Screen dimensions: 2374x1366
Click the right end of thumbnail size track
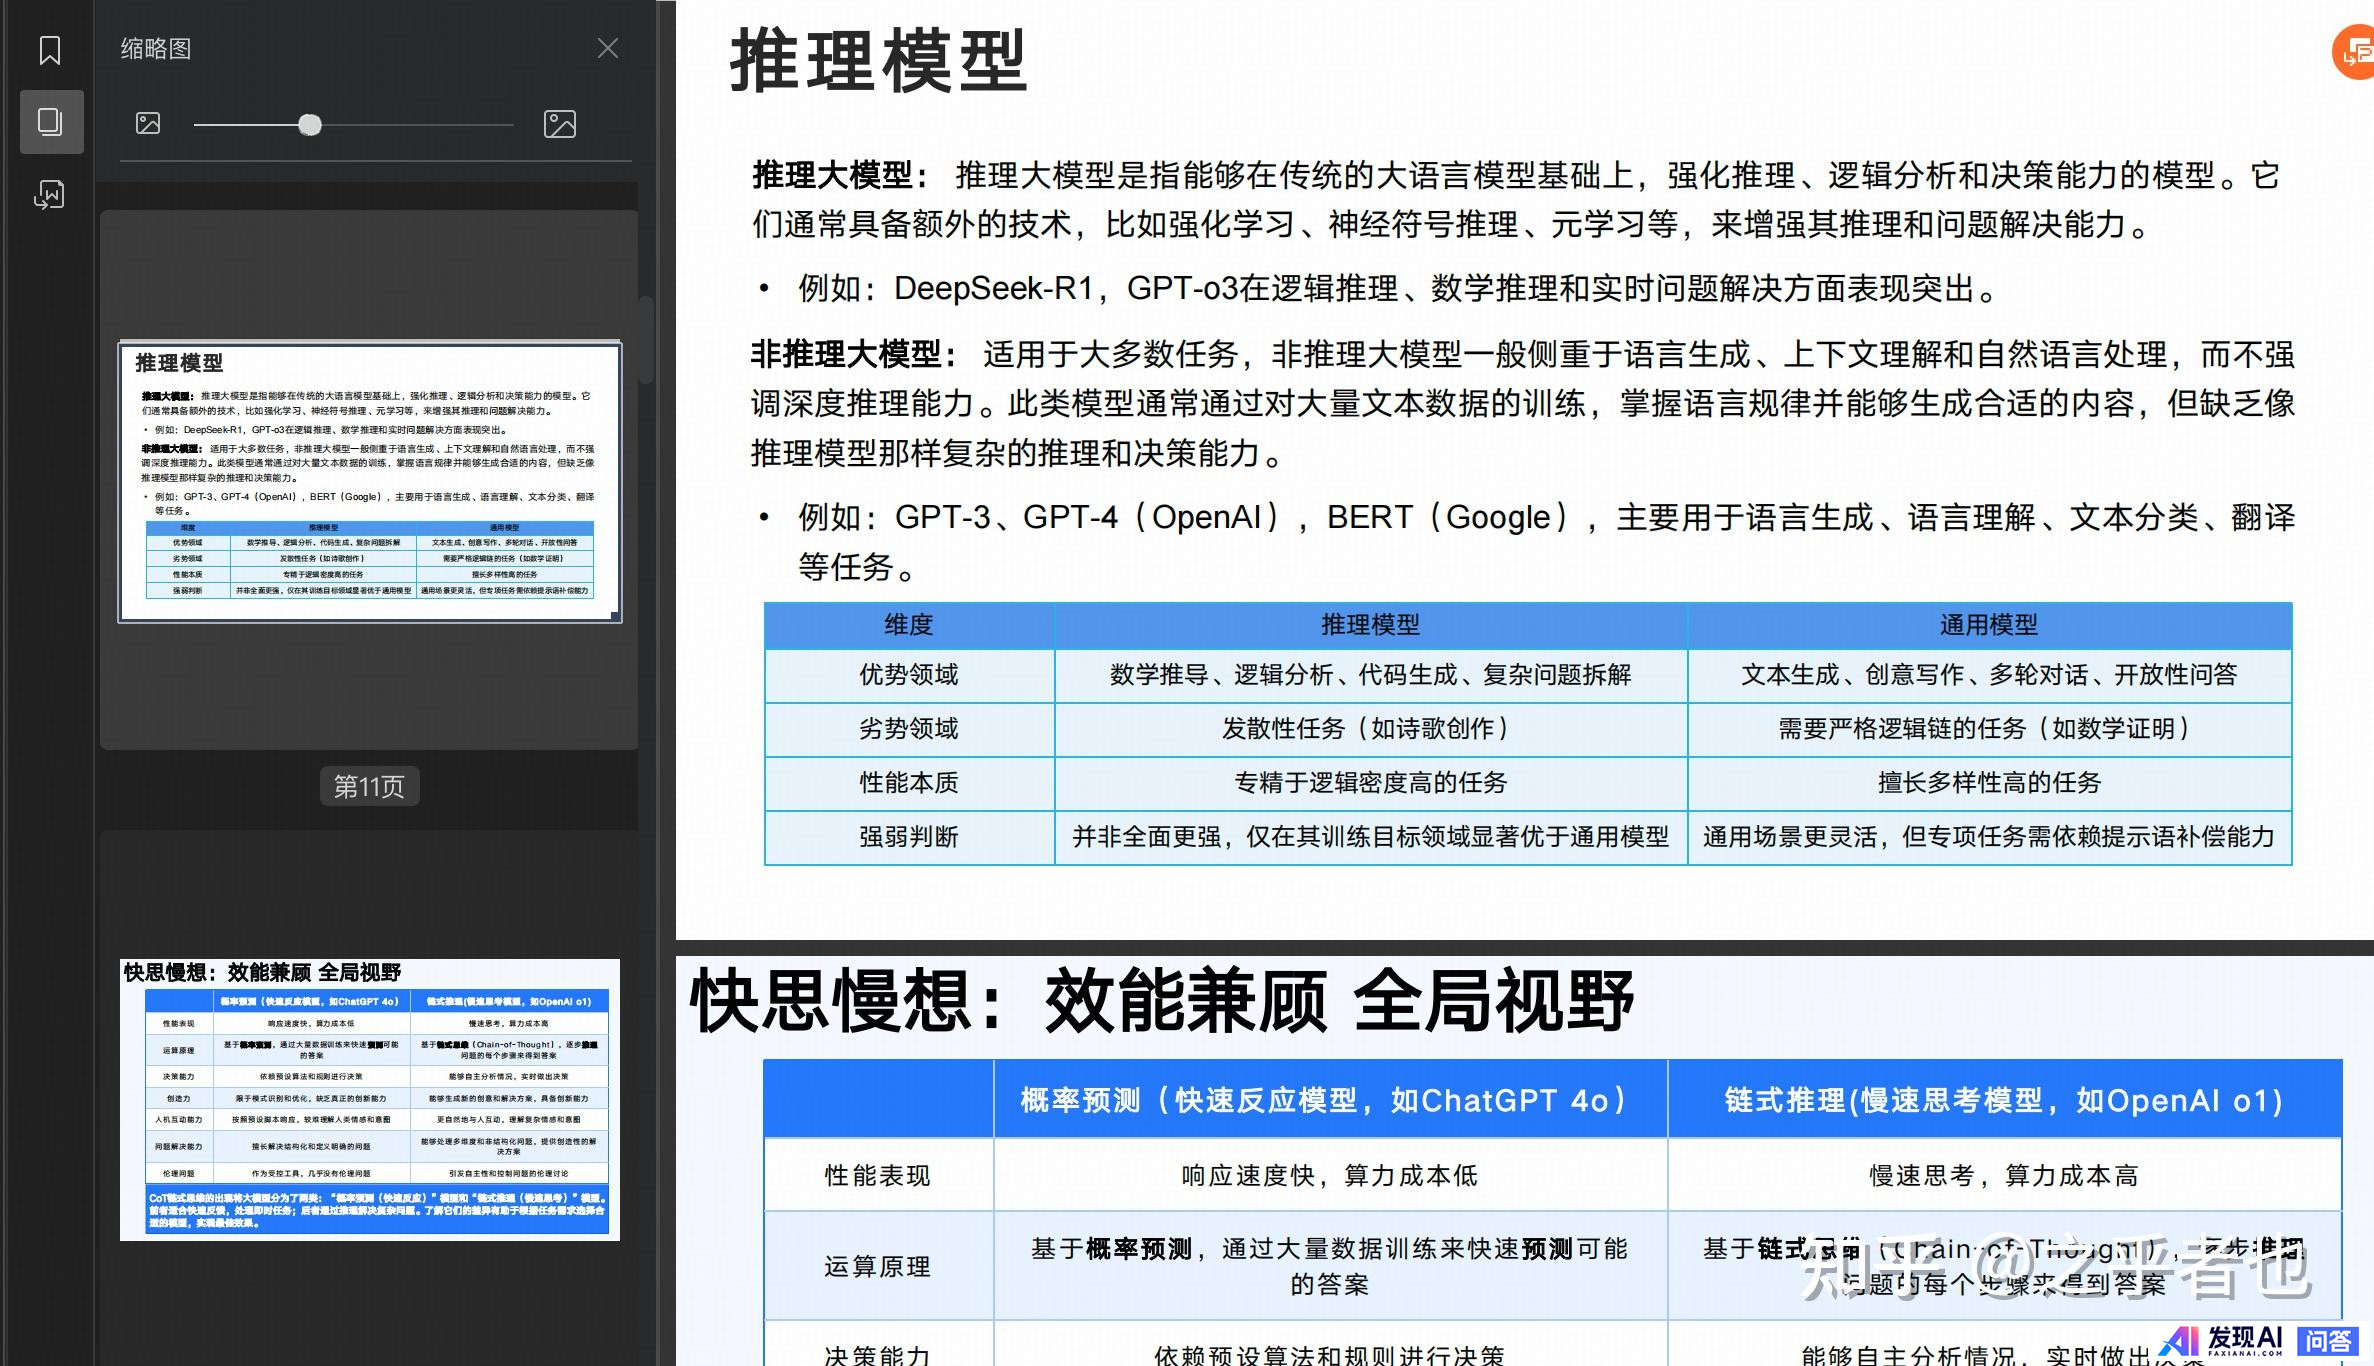pyautogui.click(x=508, y=125)
